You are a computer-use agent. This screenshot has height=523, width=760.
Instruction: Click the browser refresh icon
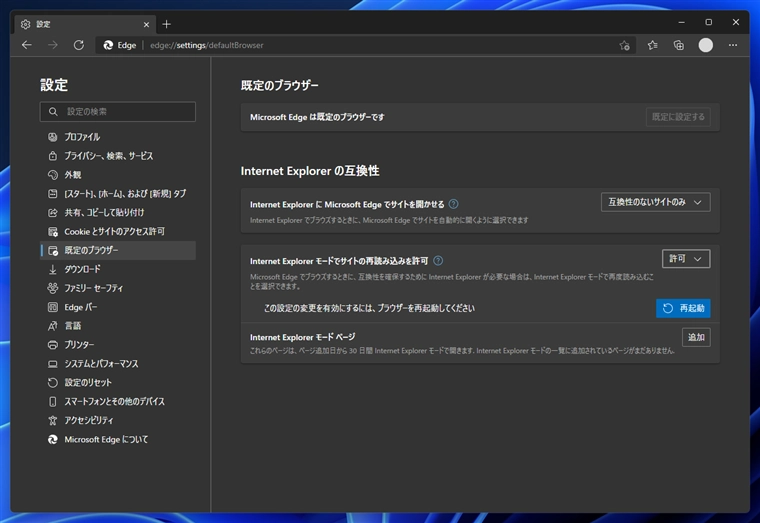pos(79,45)
